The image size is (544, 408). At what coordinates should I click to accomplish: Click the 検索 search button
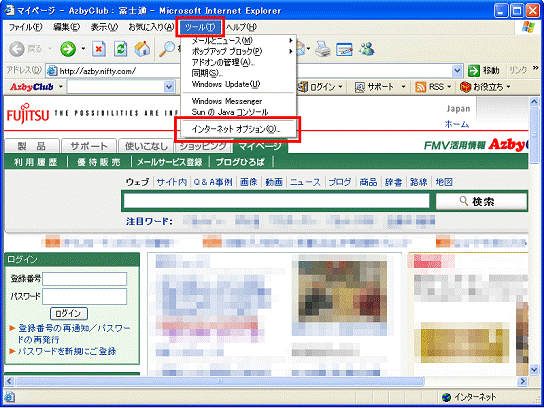point(481,201)
